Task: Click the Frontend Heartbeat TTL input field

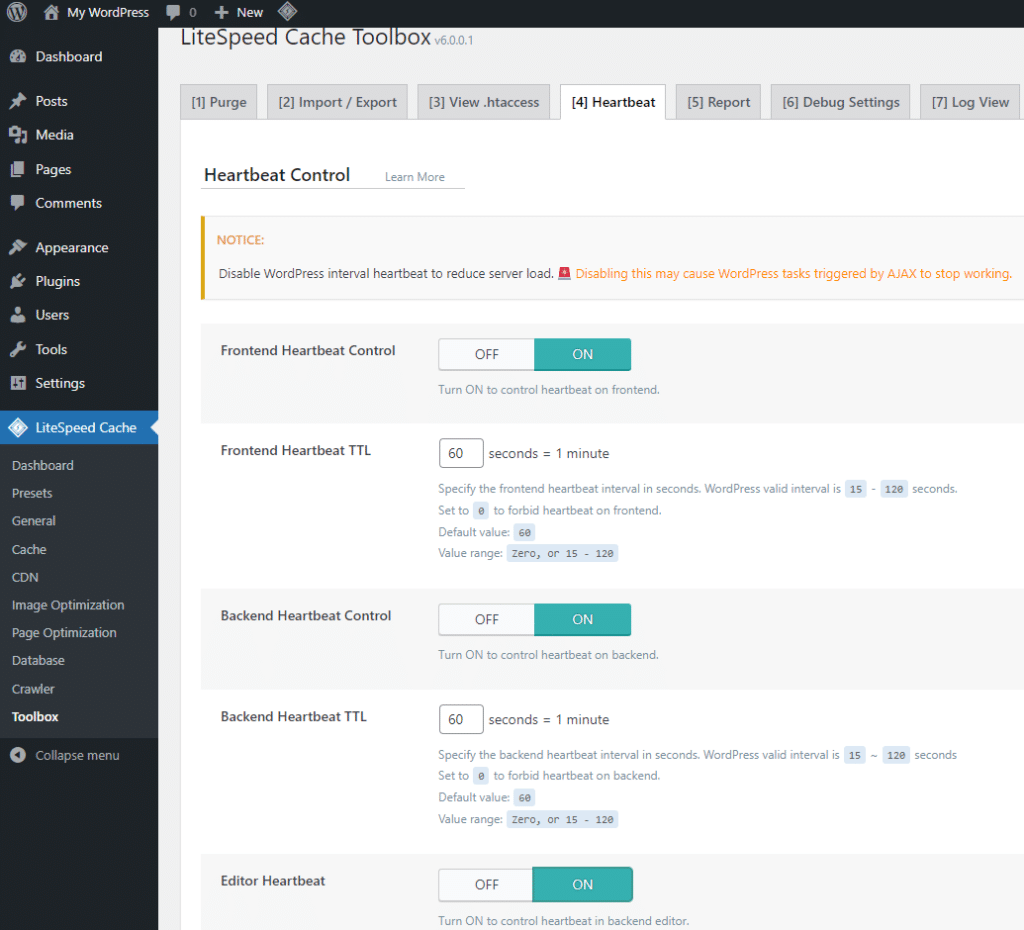Action: tap(461, 453)
